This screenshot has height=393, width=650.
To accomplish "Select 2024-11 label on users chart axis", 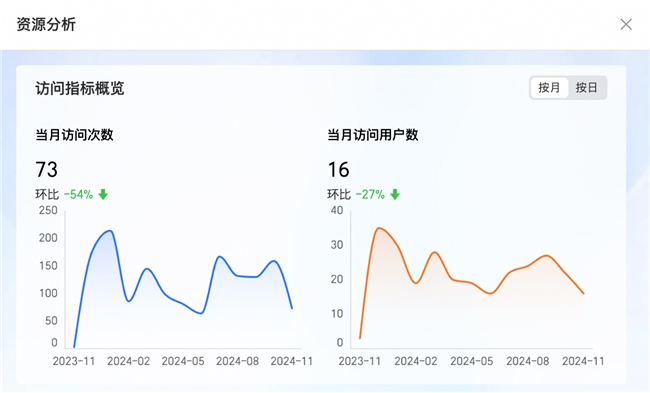I will point(583,361).
